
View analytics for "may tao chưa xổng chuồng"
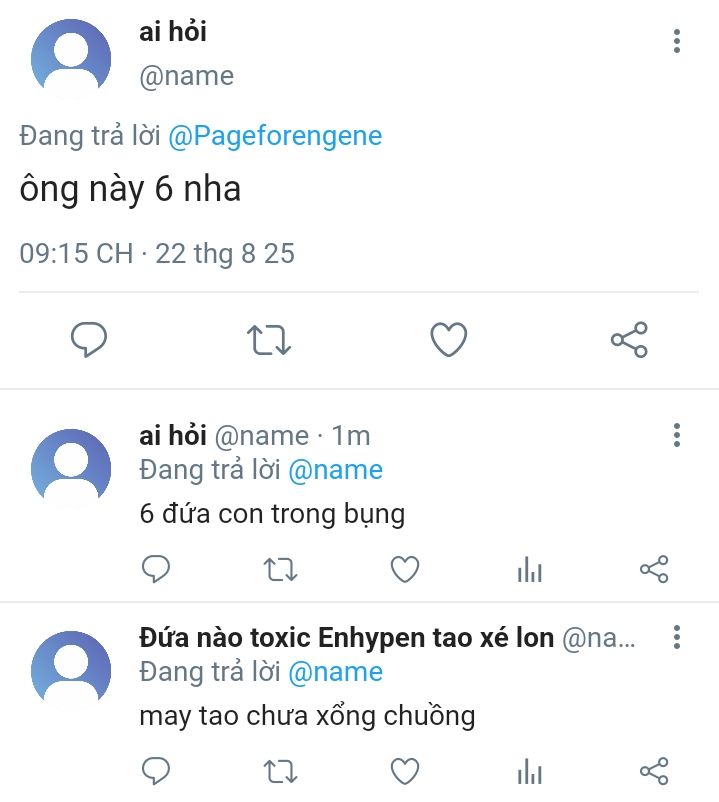pyautogui.click(x=529, y=771)
